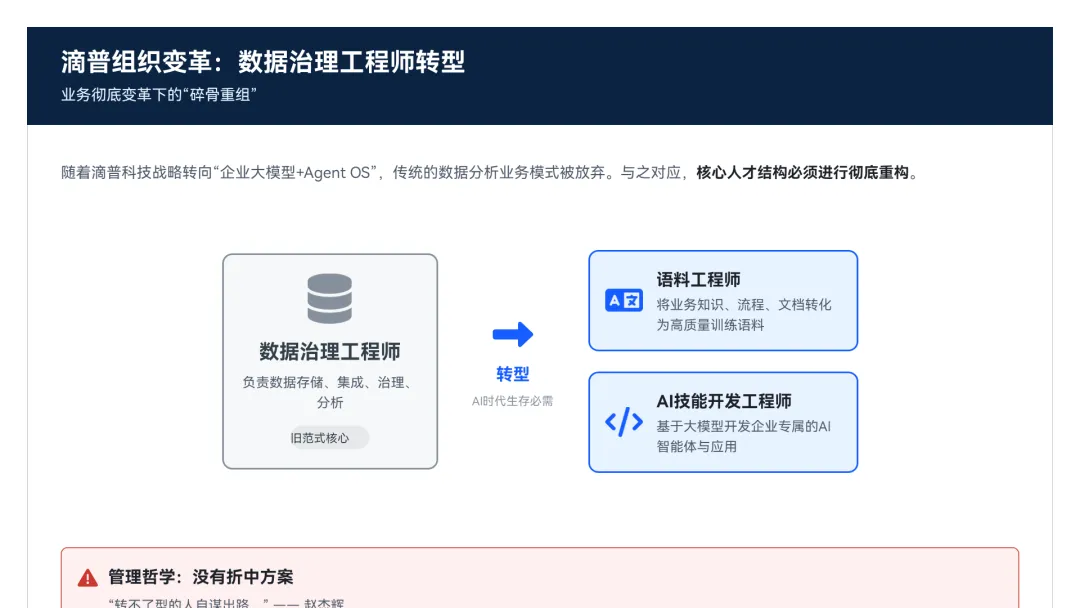
Task: Click the text 将业务知识、流程、文档转化为高质量训练语料
Action: click(x=744, y=315)
